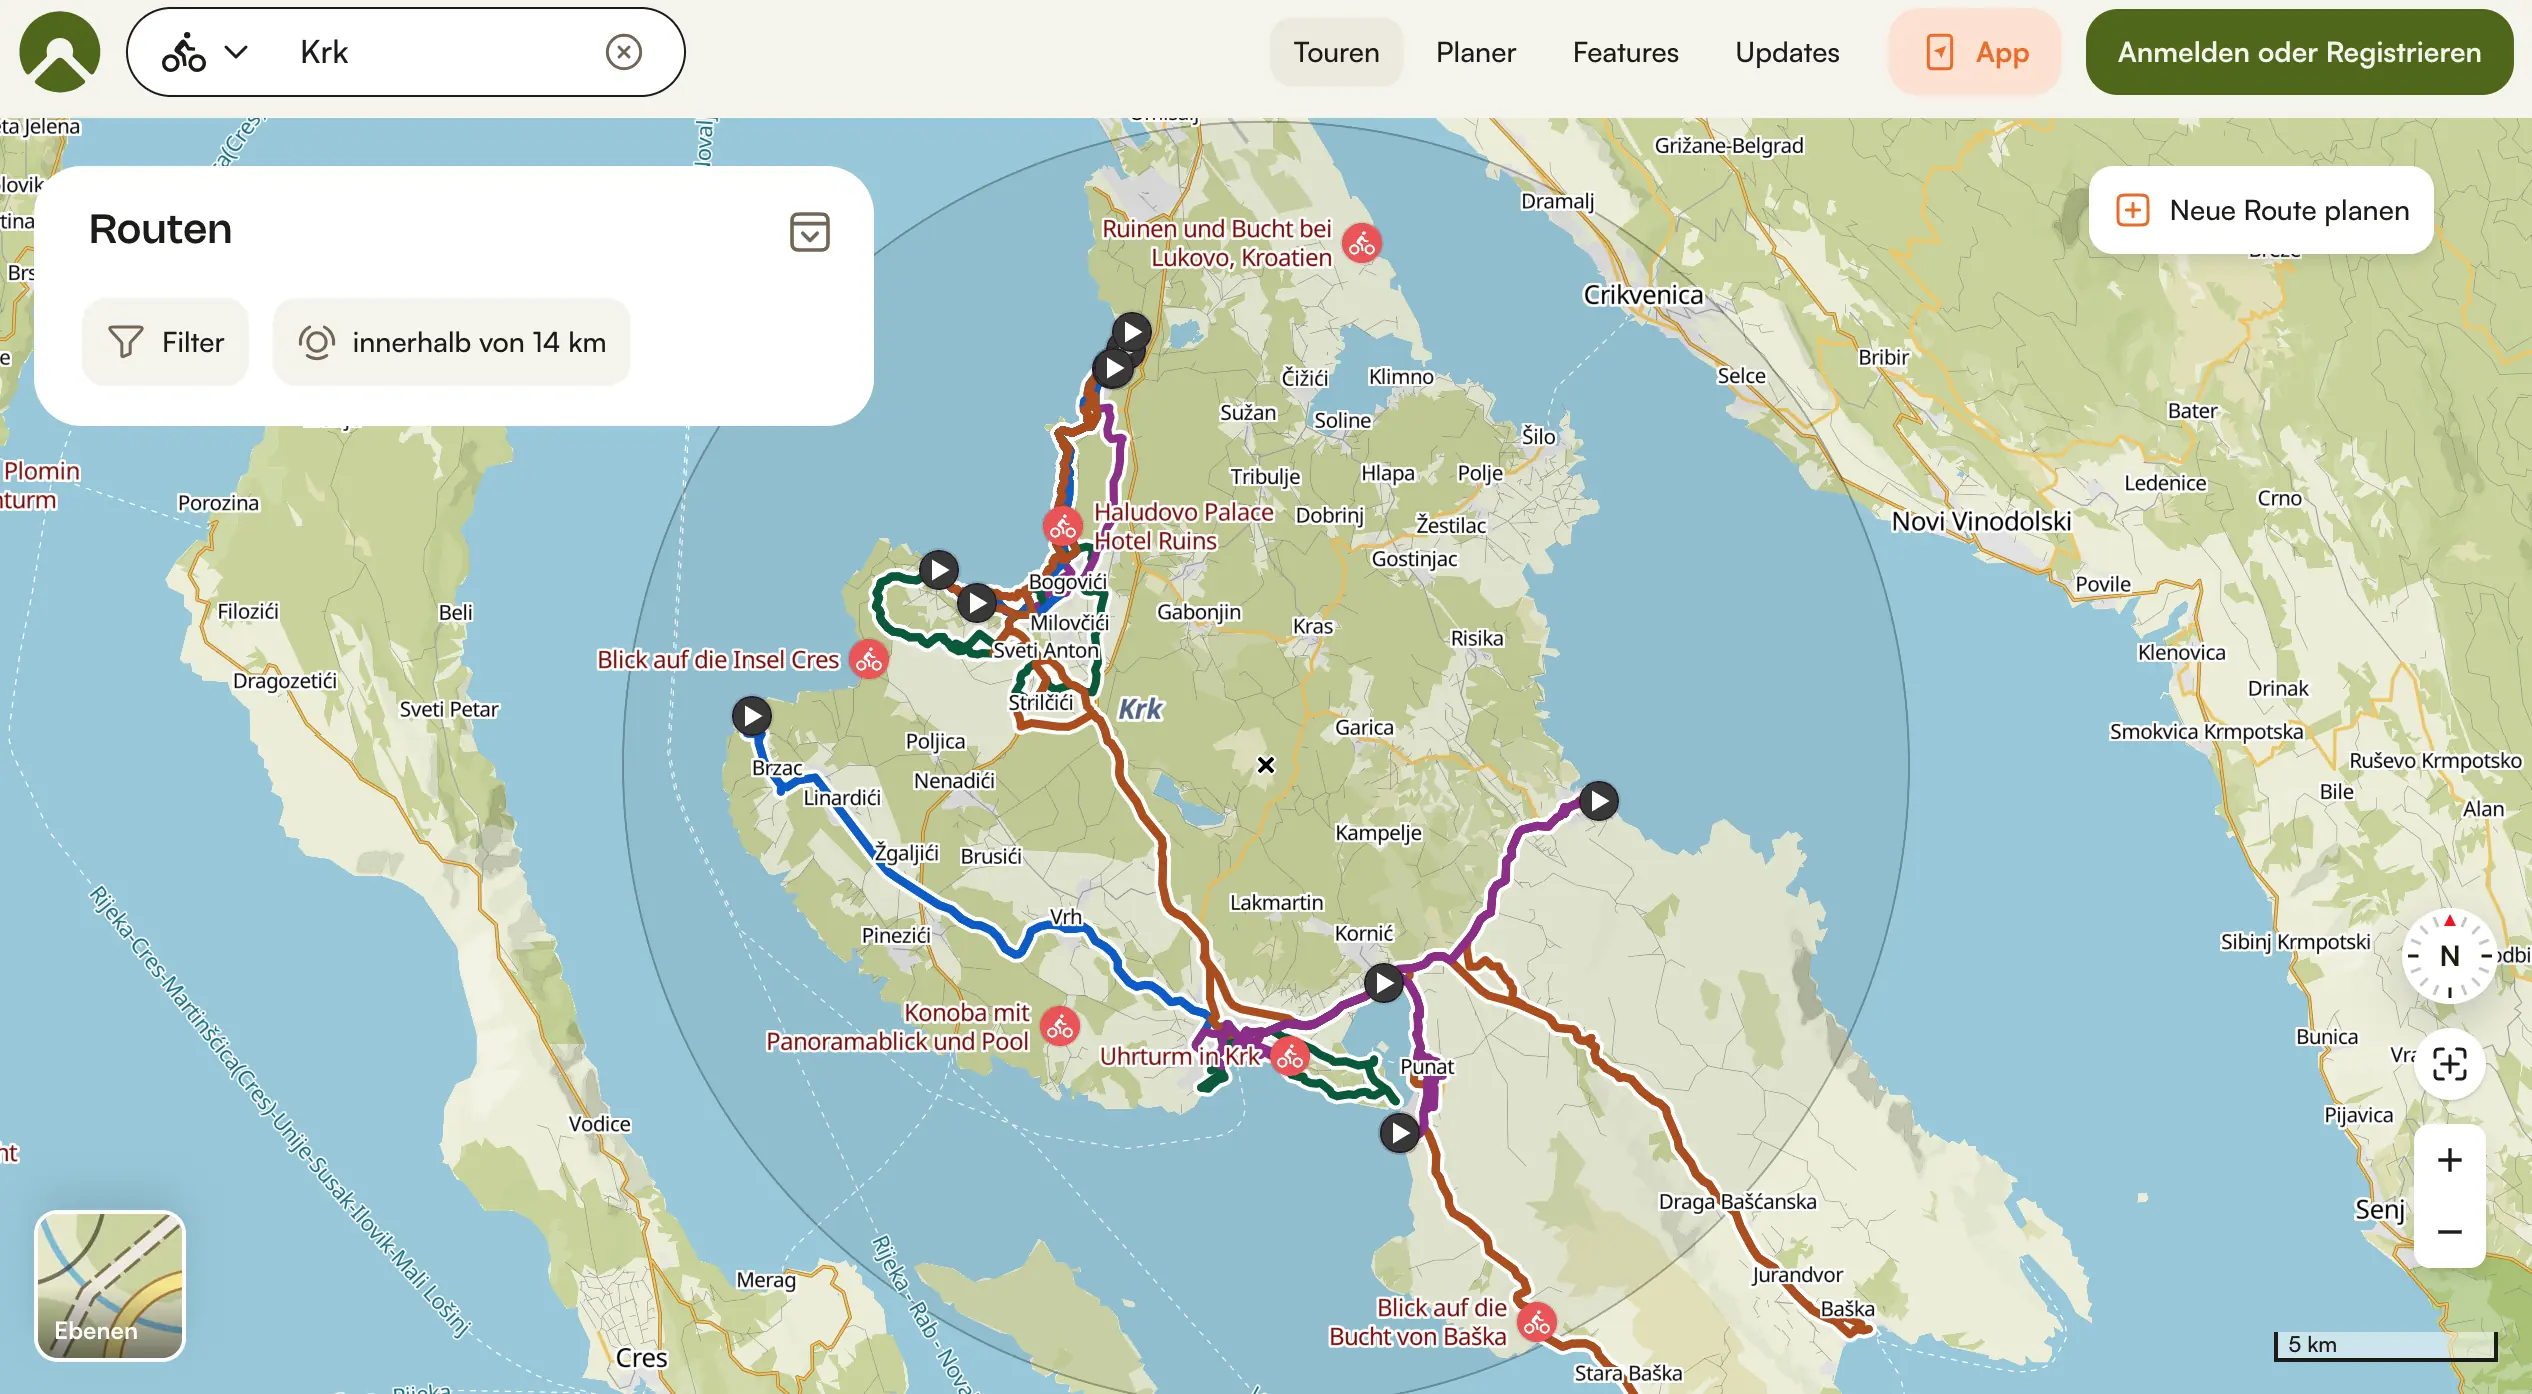The width and height of the screenshot is (2532, 1394).
Task: Open the Ebenen map layers thumbnail
Action: (110, 1286)
